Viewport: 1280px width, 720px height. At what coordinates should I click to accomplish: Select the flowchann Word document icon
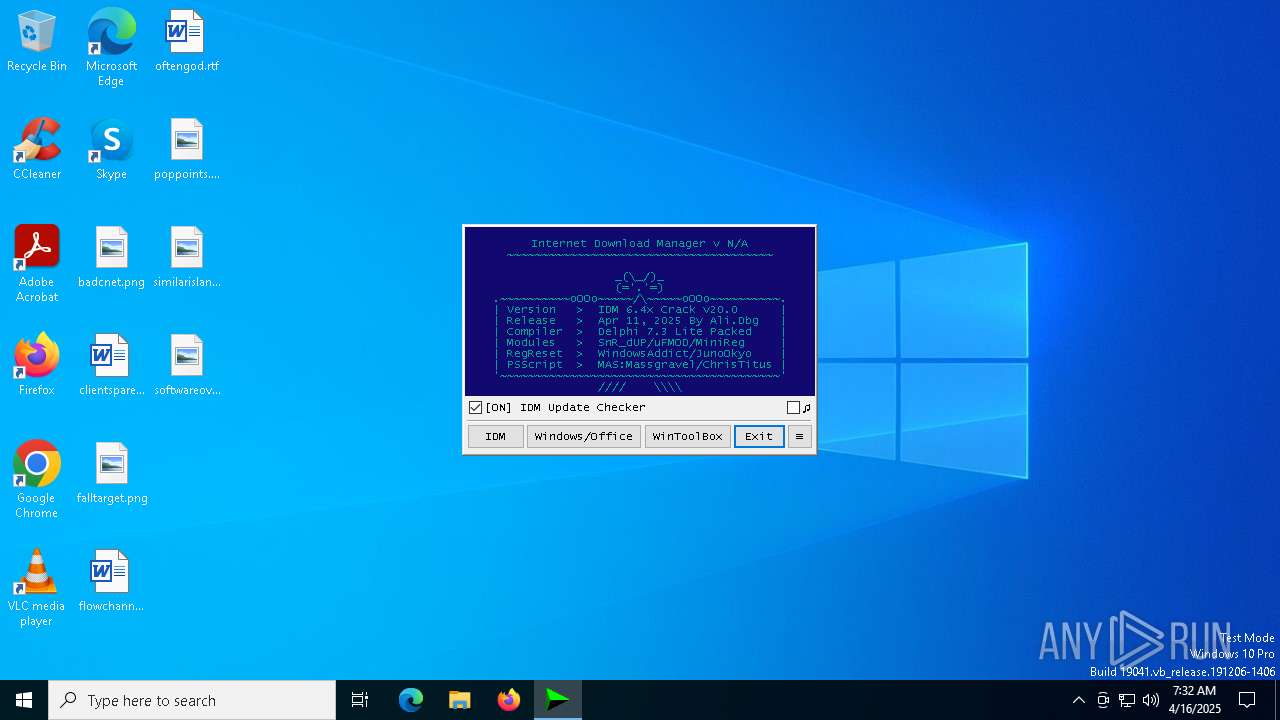pos(111,582)
